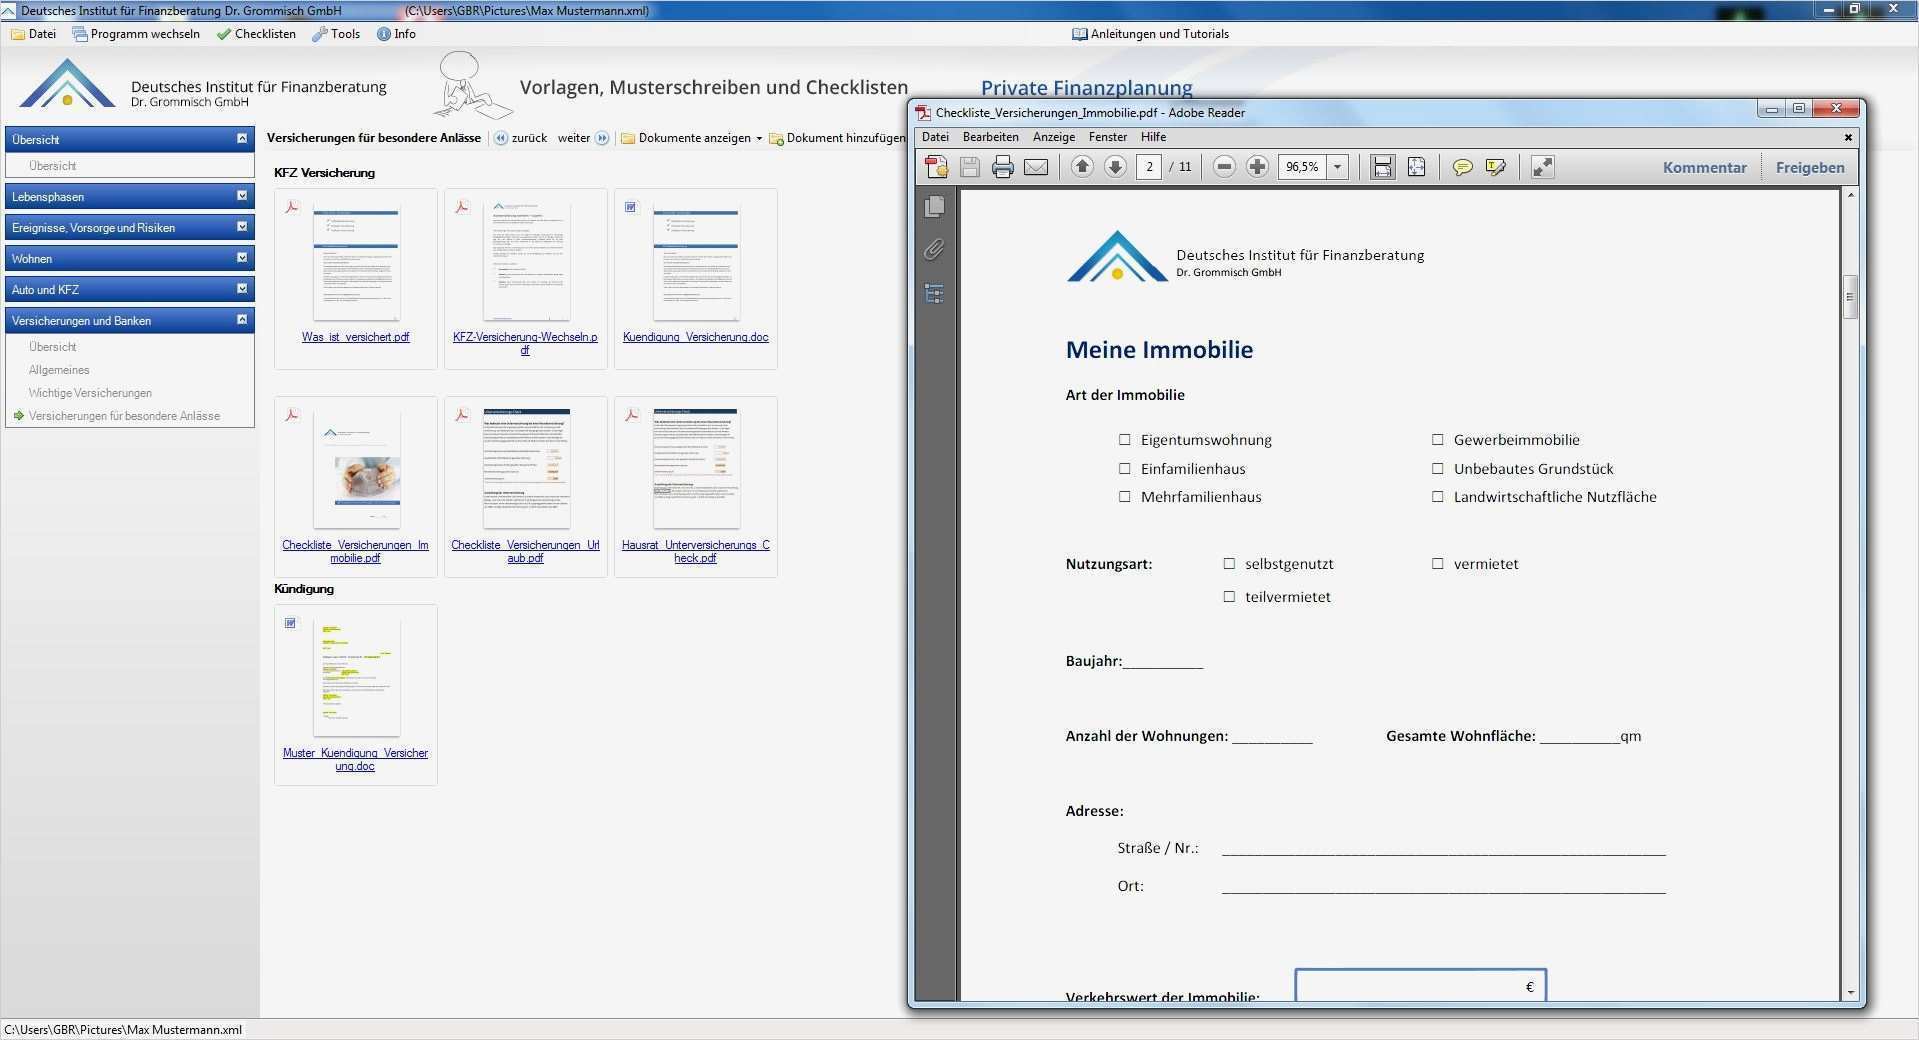Open the zoom percentage dropdown arrow

tap(1337, 167)
